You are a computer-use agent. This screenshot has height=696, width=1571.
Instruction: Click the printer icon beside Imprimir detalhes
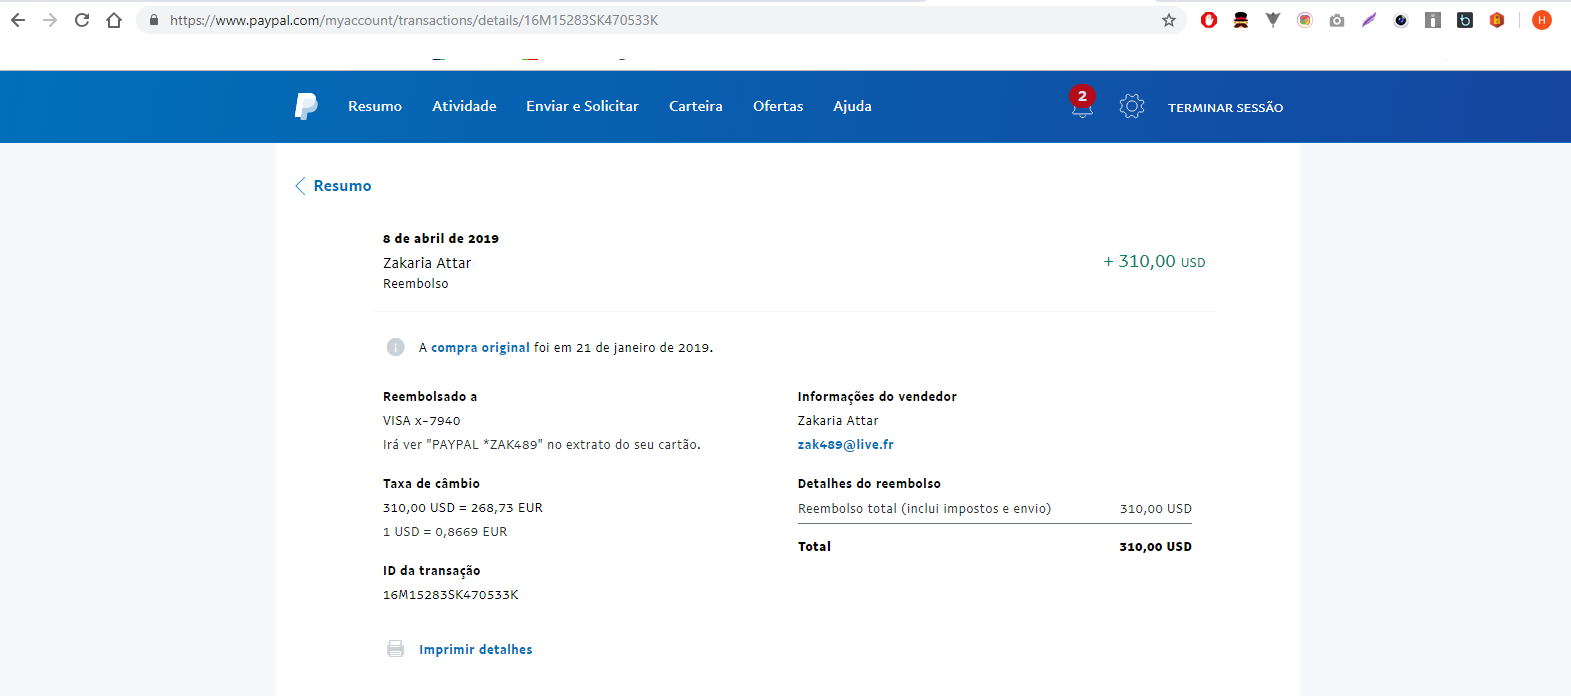click(396, 649)
